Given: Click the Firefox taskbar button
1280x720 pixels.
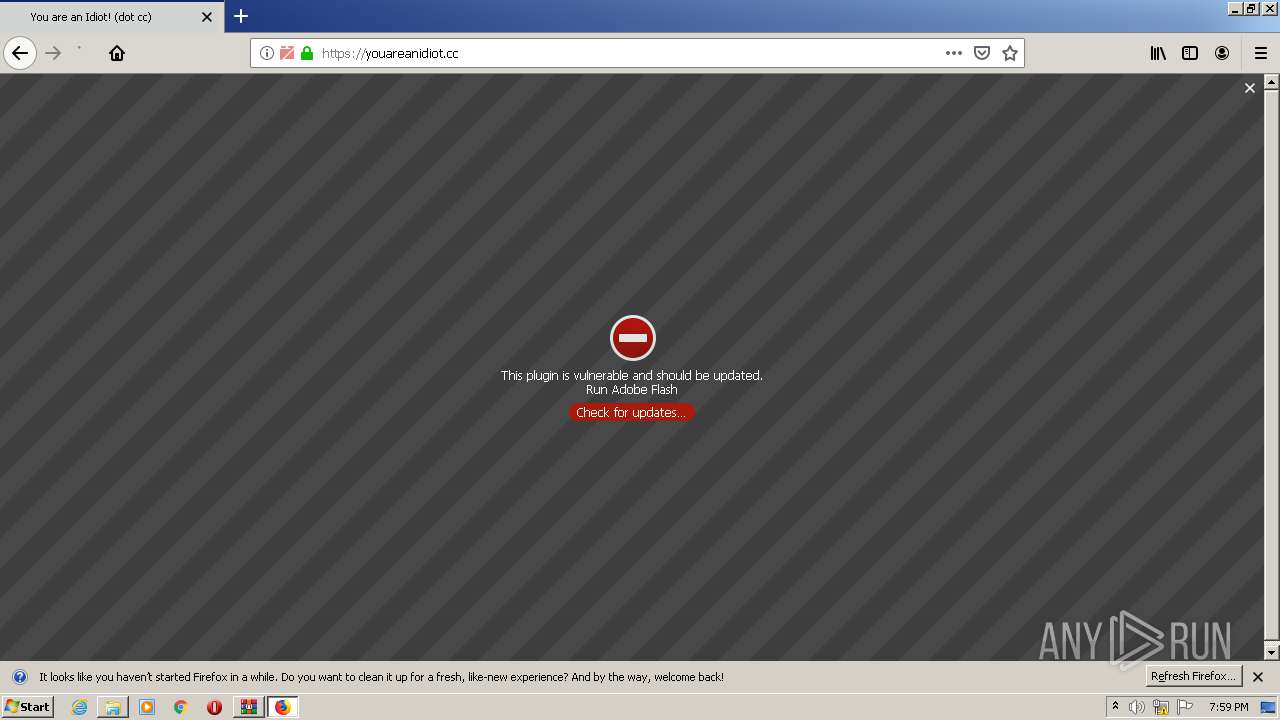Looking at the screenshot, I should click(282, 707).
